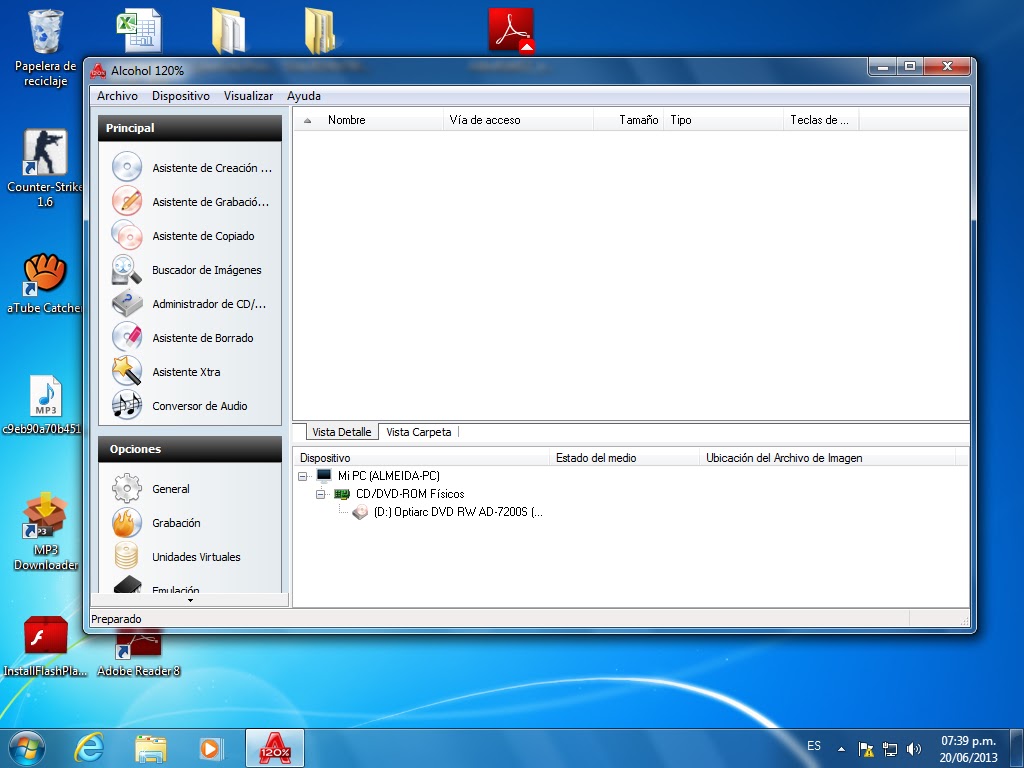Select the Excel file icon on the desktop
Screen dimensions: 1024x768
[x=138, y=30]
